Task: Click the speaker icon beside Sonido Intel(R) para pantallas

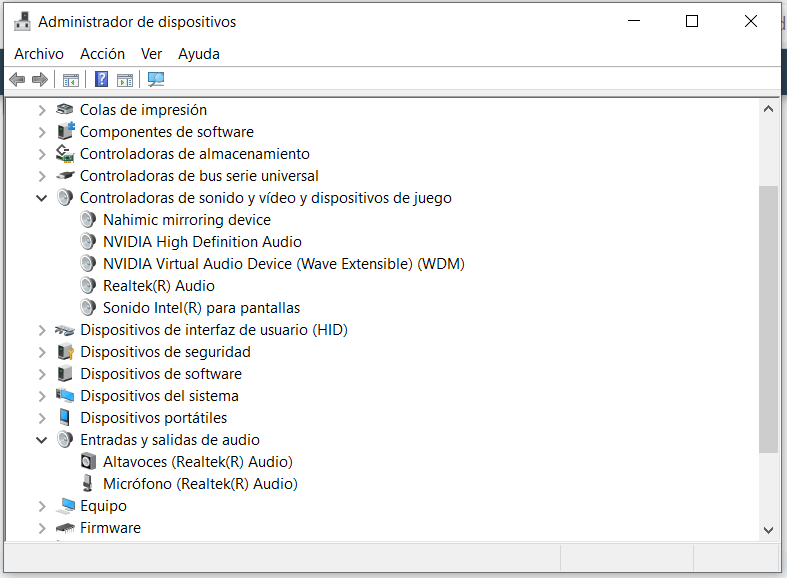Action: 88,308
